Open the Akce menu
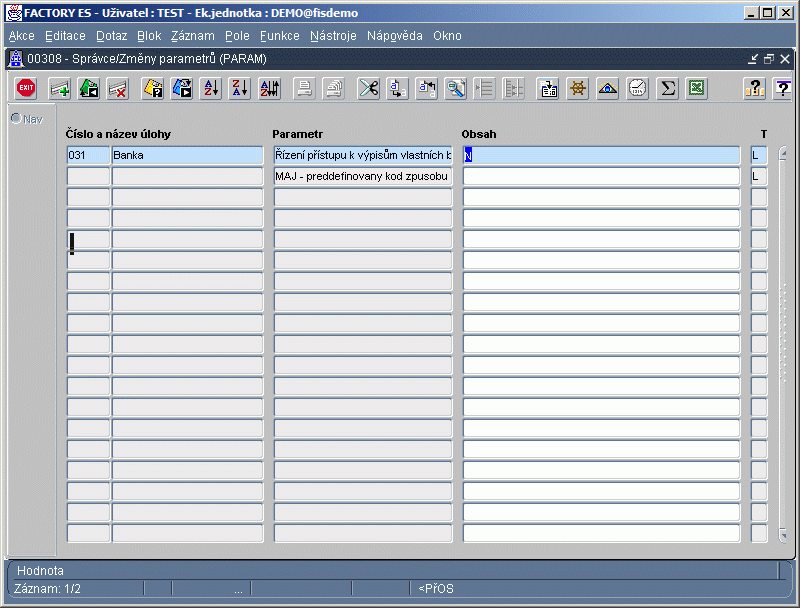 point(21,36)
